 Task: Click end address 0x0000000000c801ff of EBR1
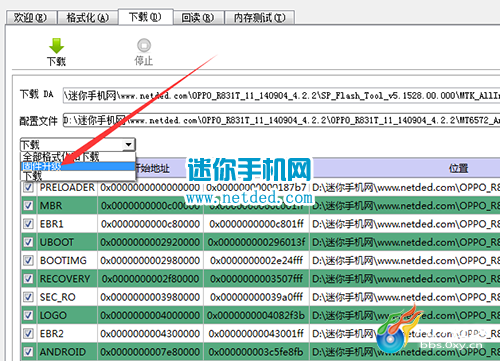click(x=256, y=224)
